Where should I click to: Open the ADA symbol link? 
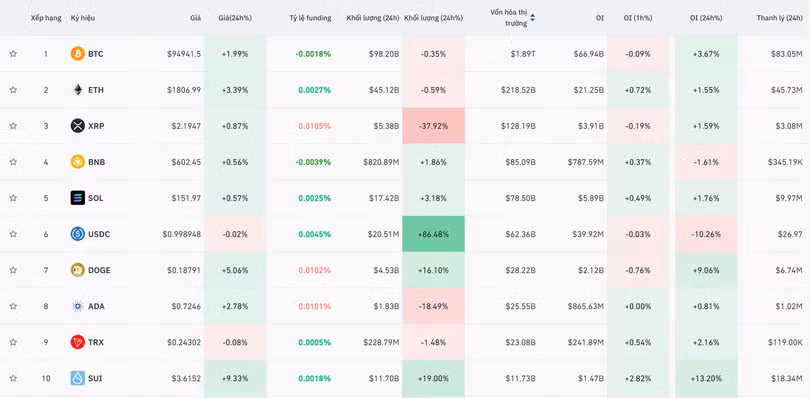click(96, 306)
